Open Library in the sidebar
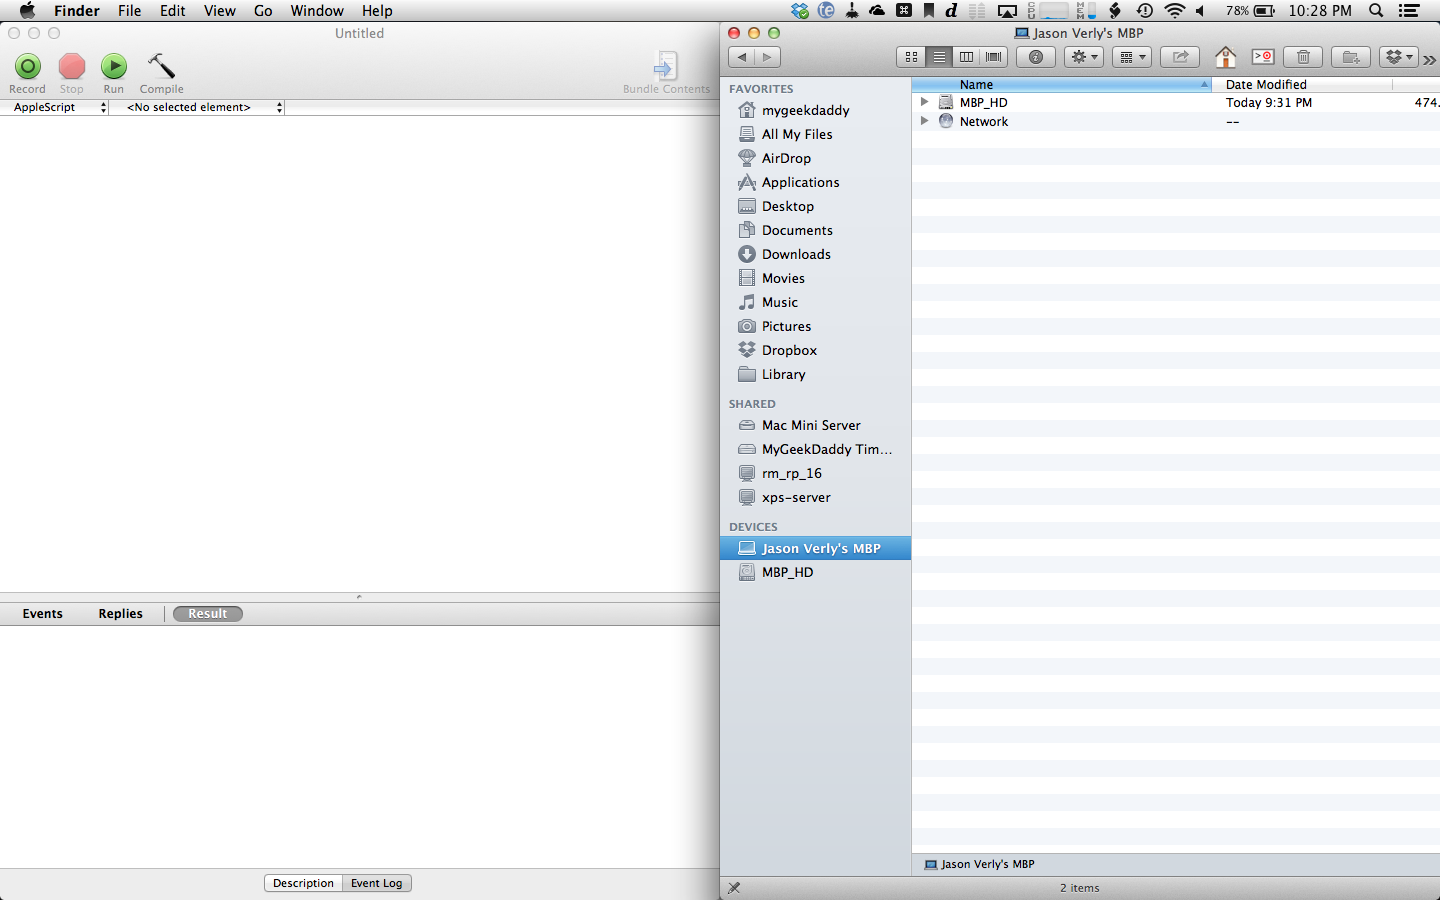1440x900 pixels. click(x=815, y=374)
